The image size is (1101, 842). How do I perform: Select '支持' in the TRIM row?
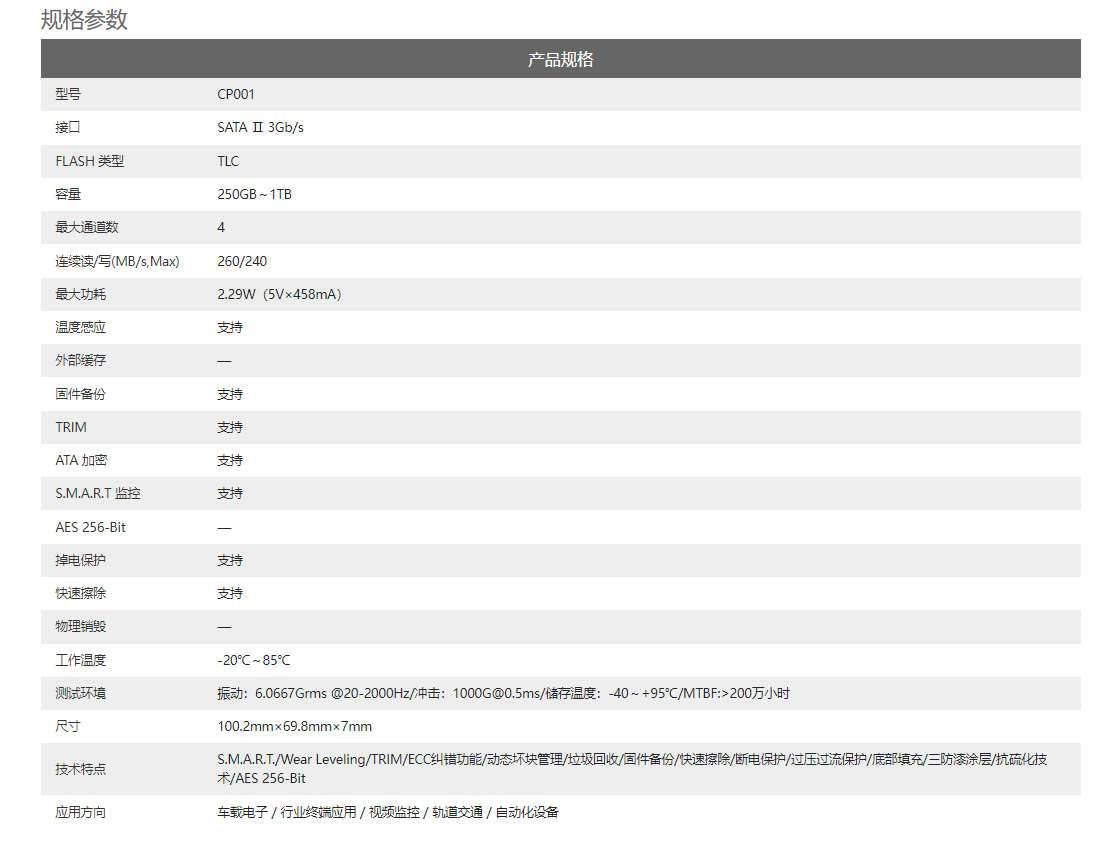230,427
